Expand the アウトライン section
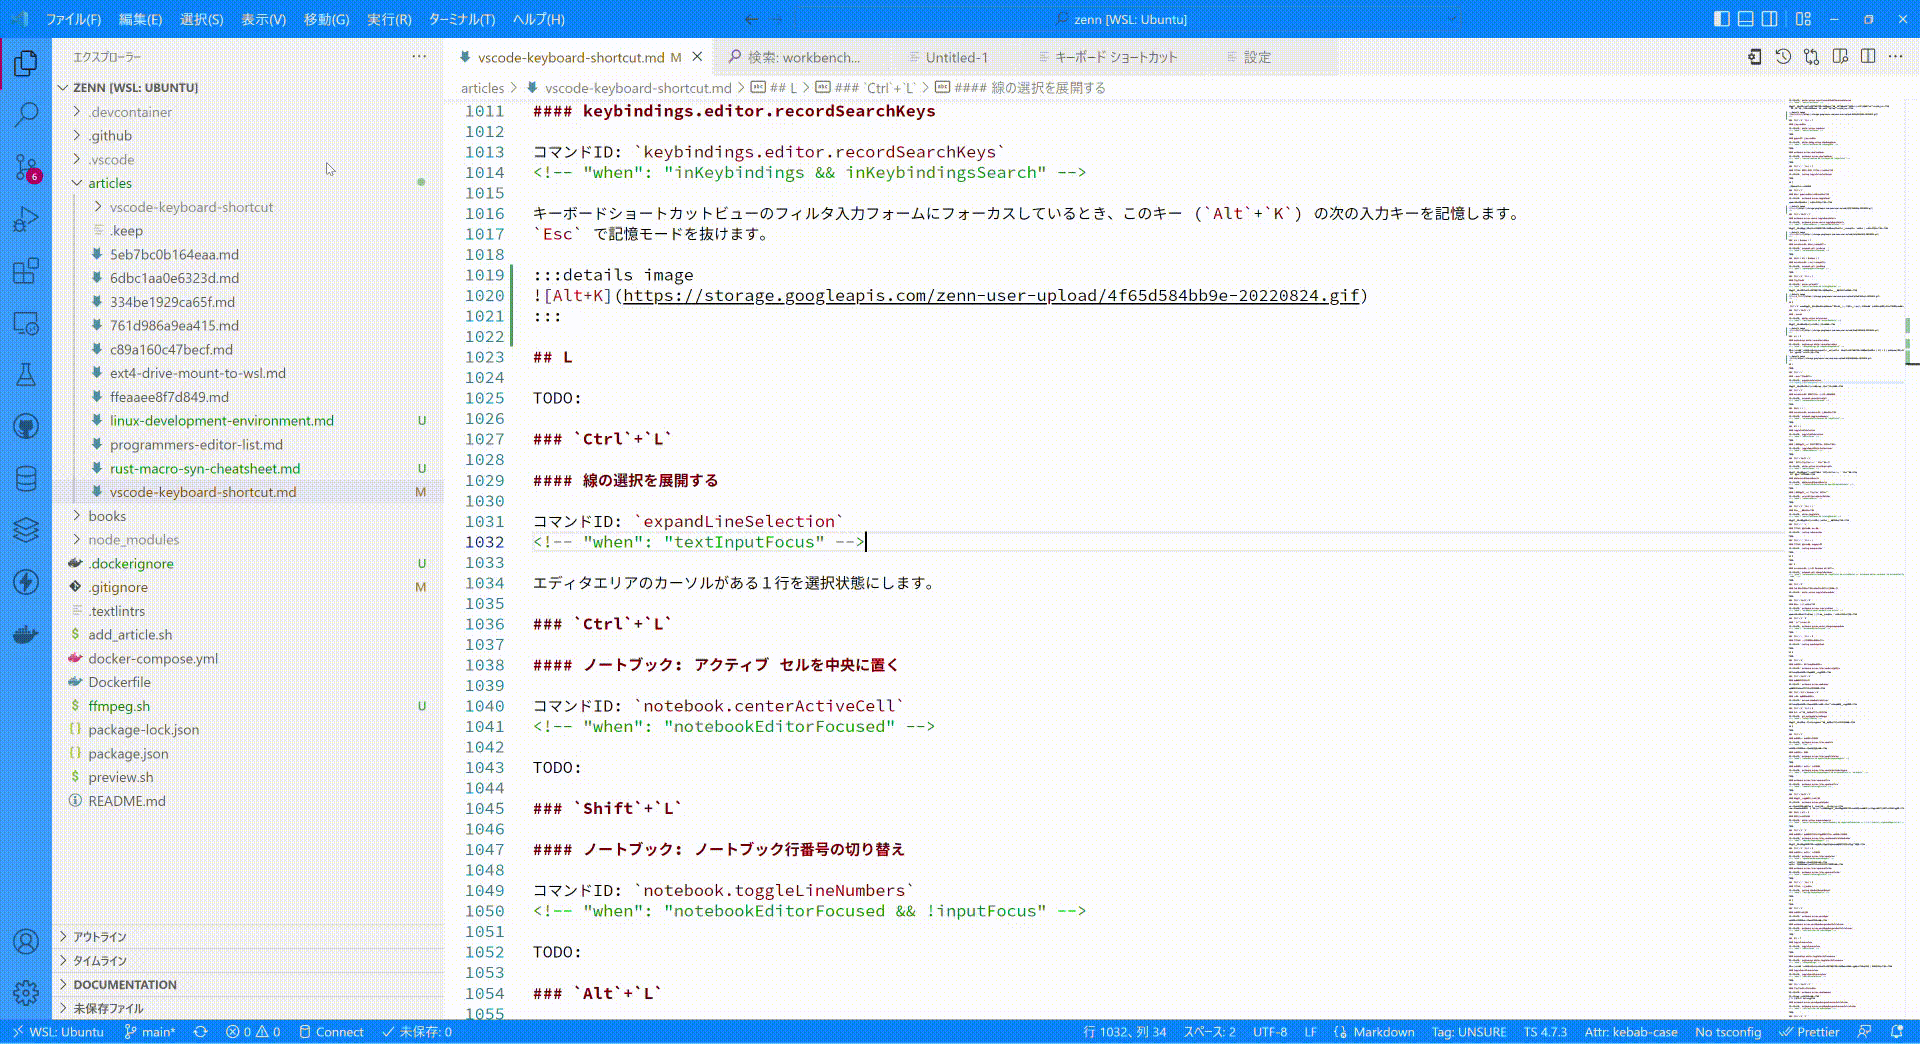Image resolution: width=1920 pixels, height=1044 pixels. click(x=247, y=937)
